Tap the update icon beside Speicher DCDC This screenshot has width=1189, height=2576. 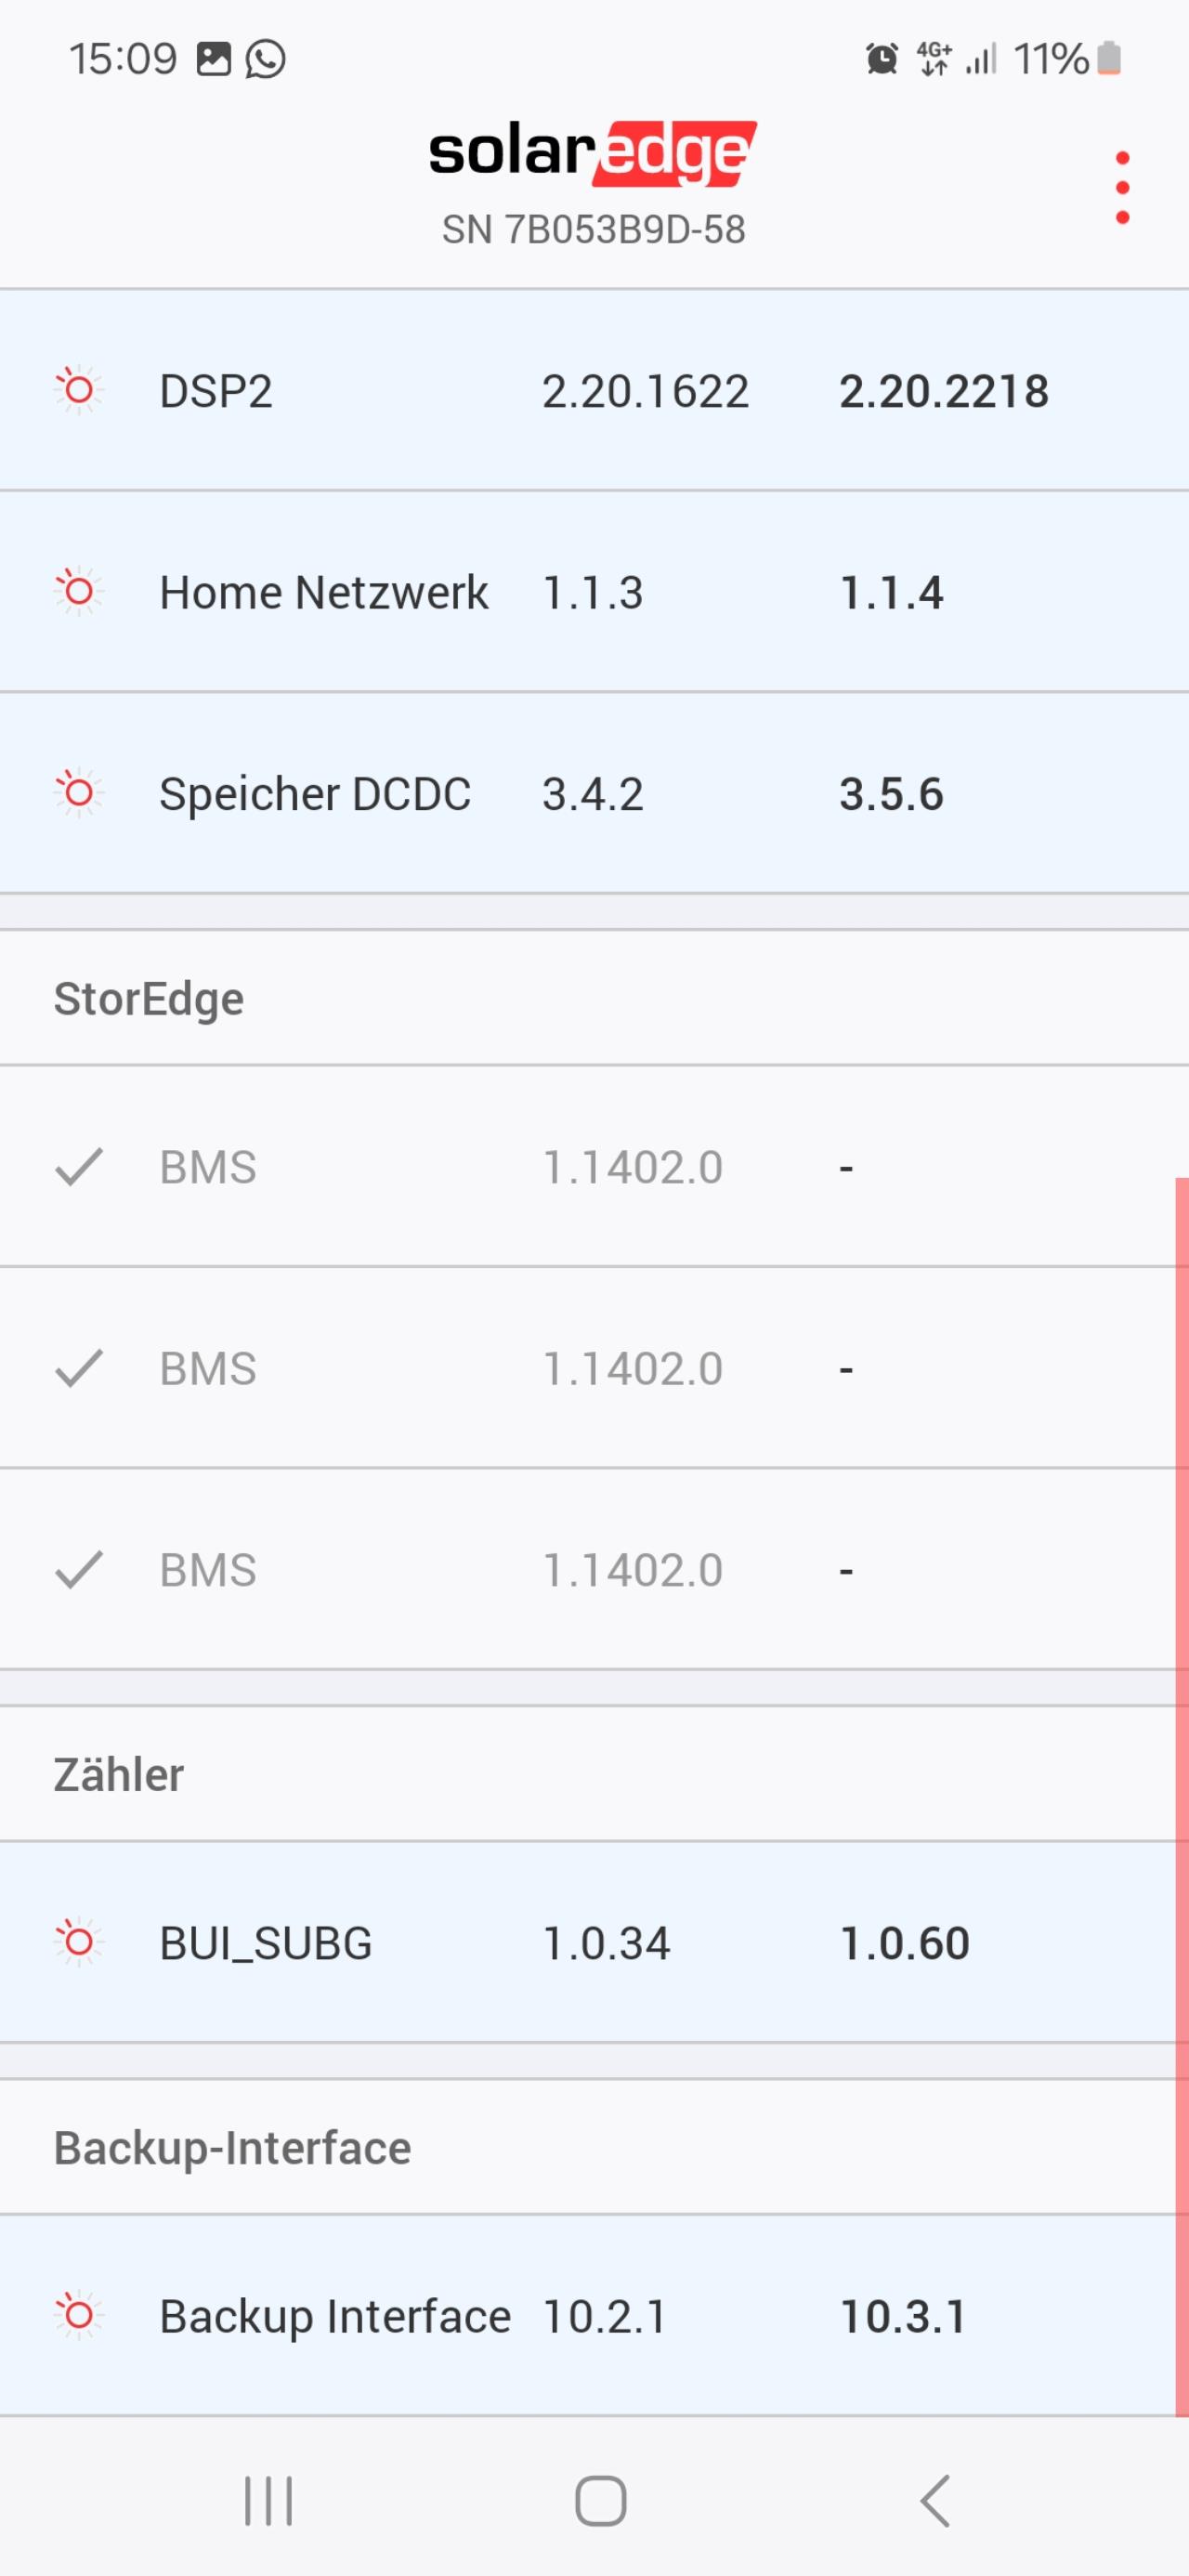(78, 793)
